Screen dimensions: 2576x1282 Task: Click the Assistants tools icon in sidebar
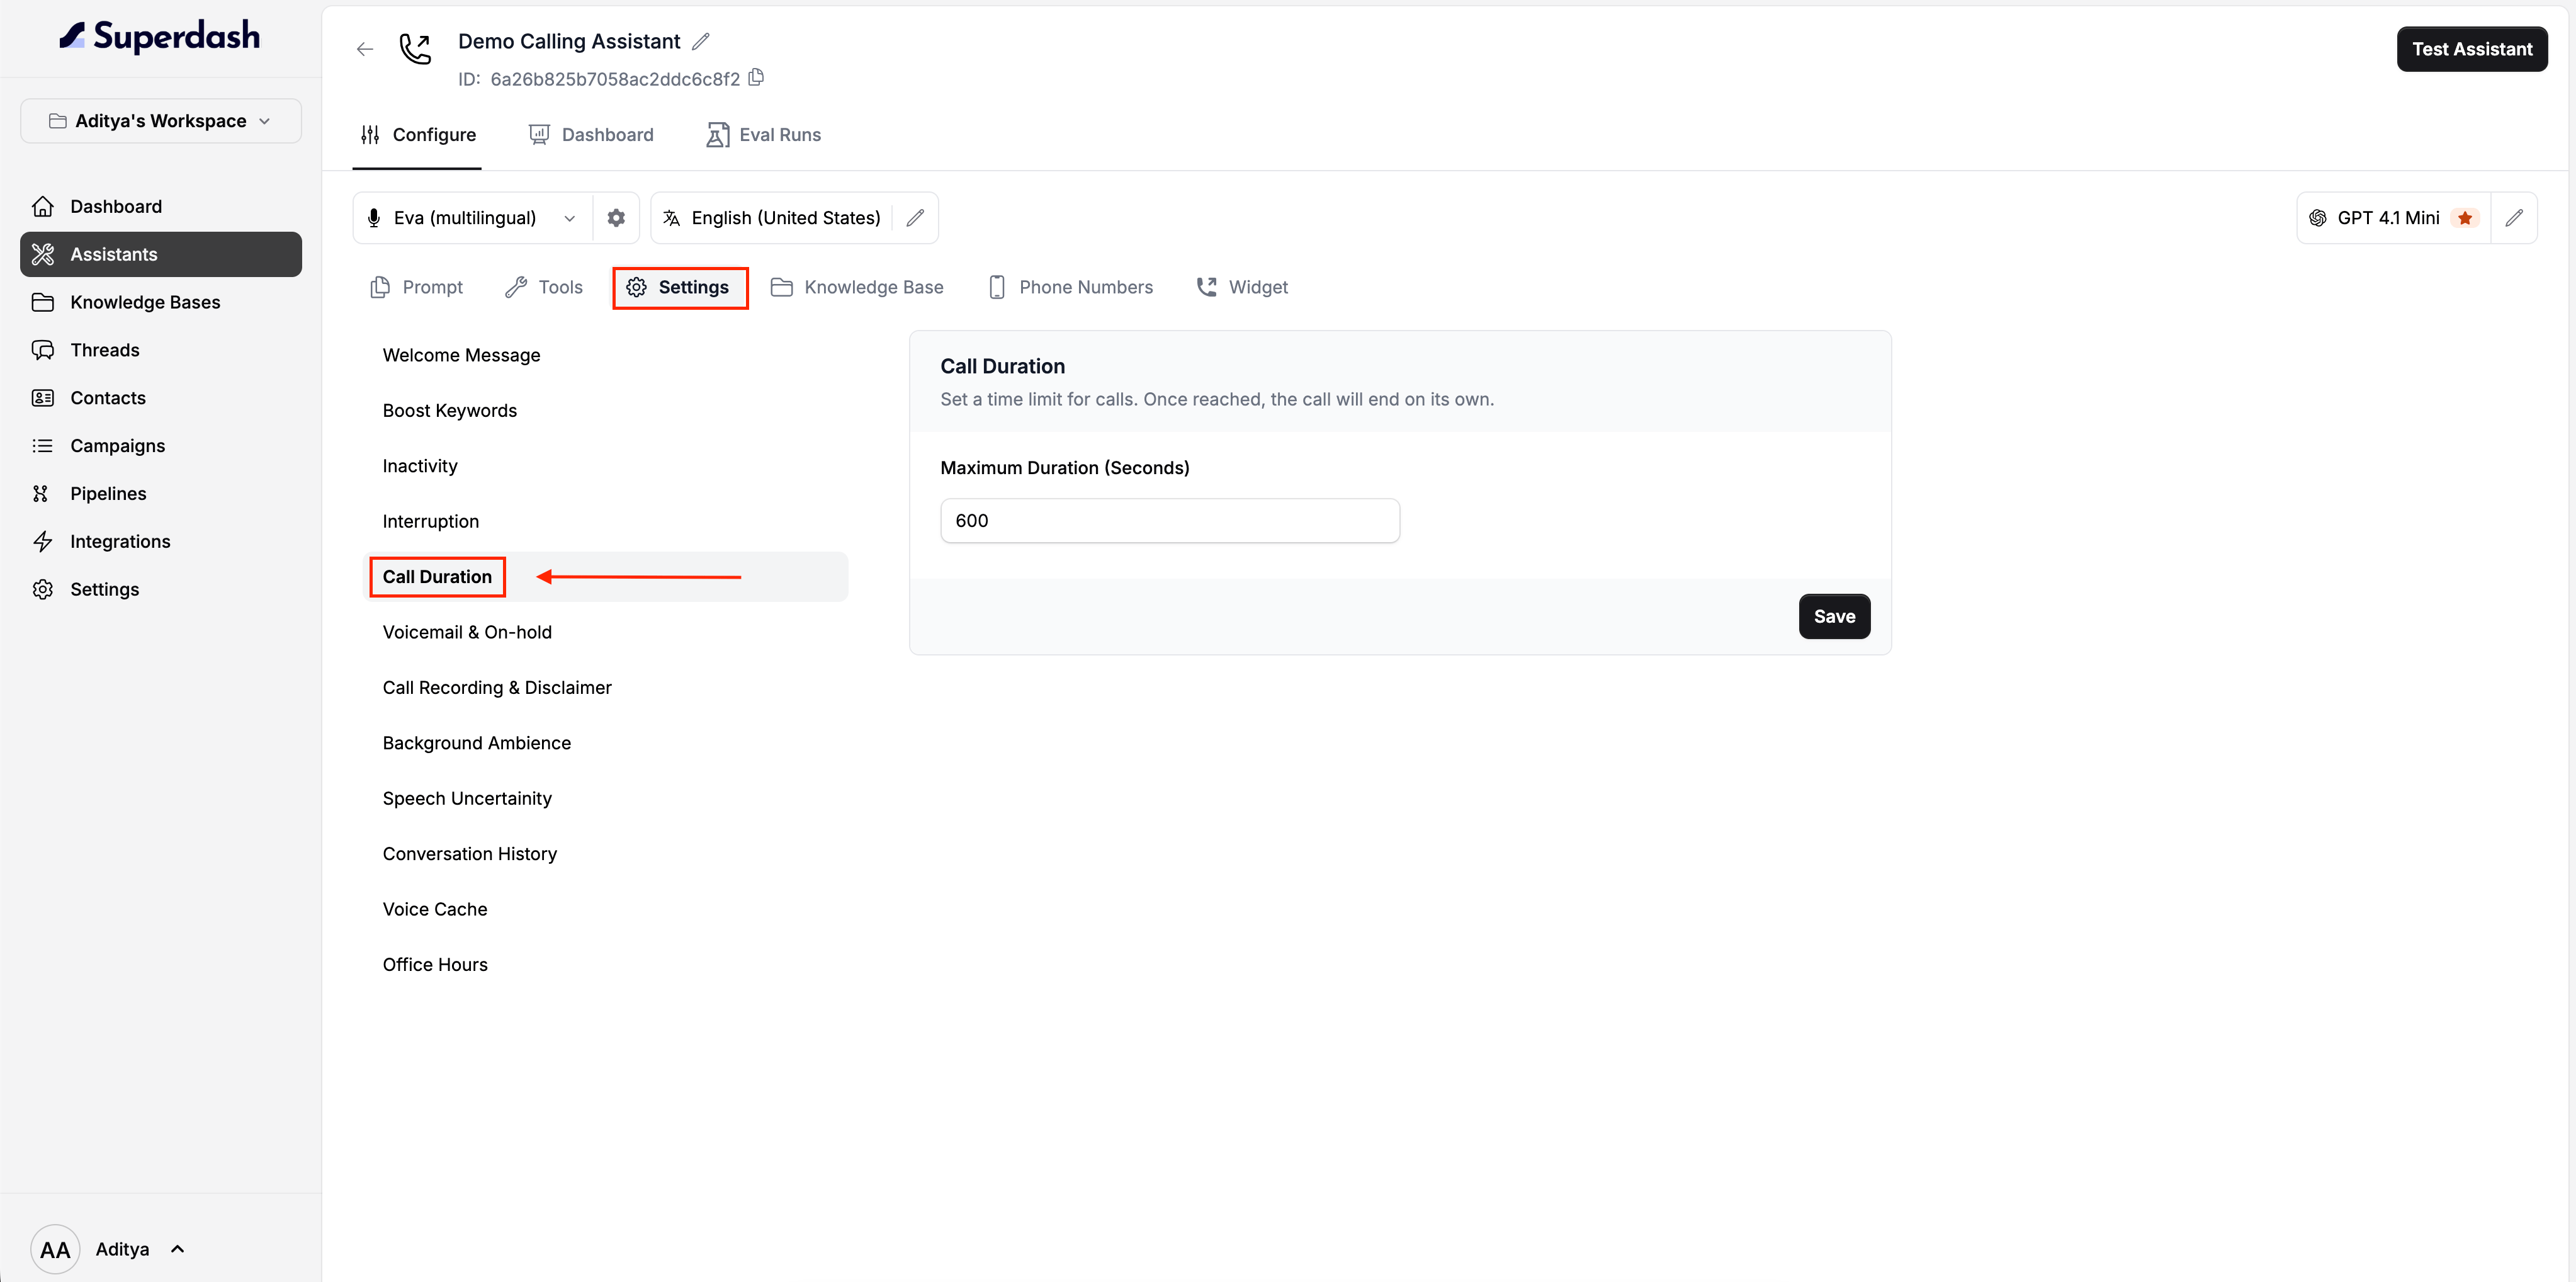[x=42, y=254]
